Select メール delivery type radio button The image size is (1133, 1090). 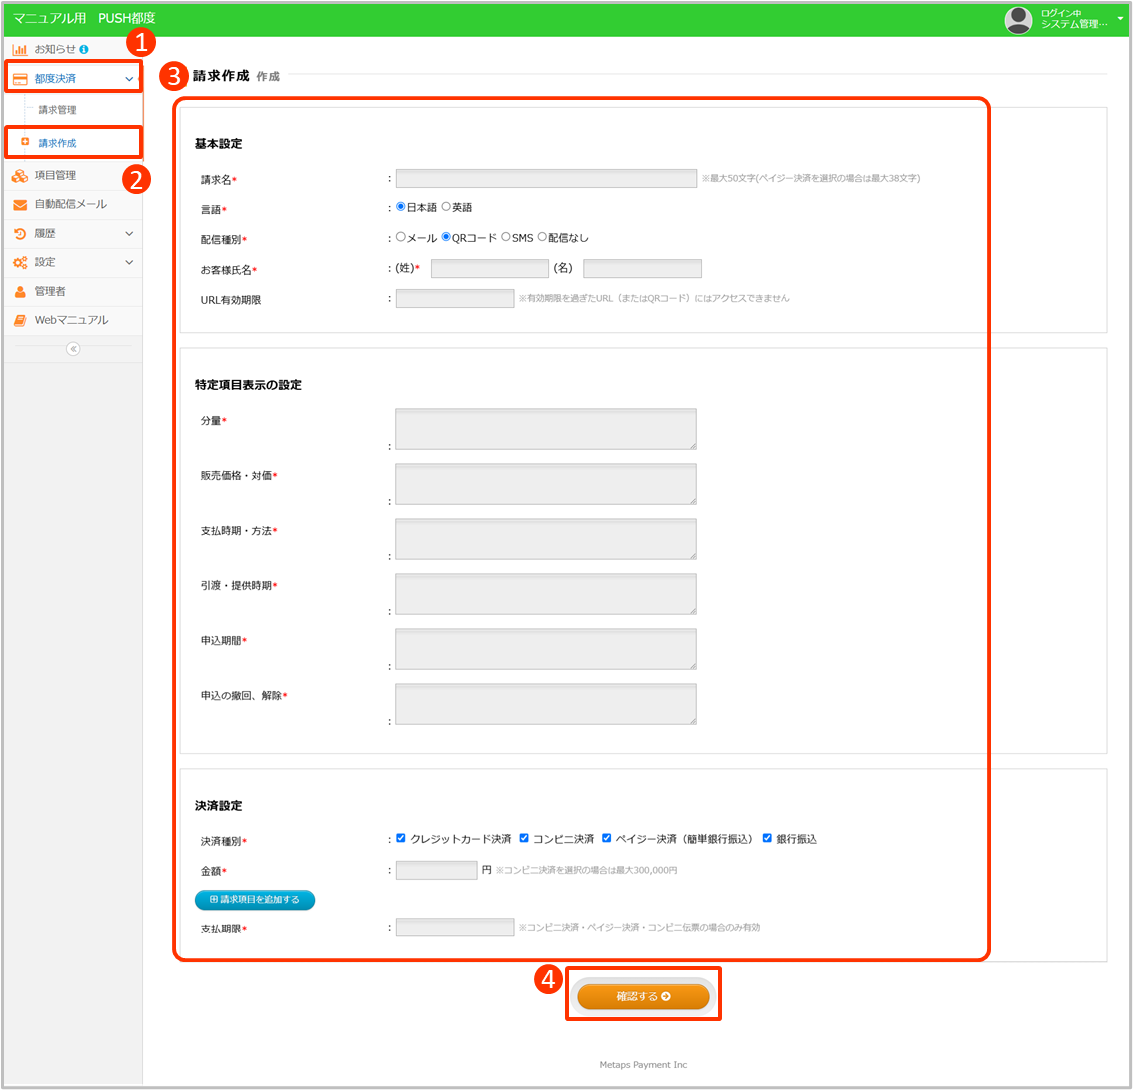[401, 237]
